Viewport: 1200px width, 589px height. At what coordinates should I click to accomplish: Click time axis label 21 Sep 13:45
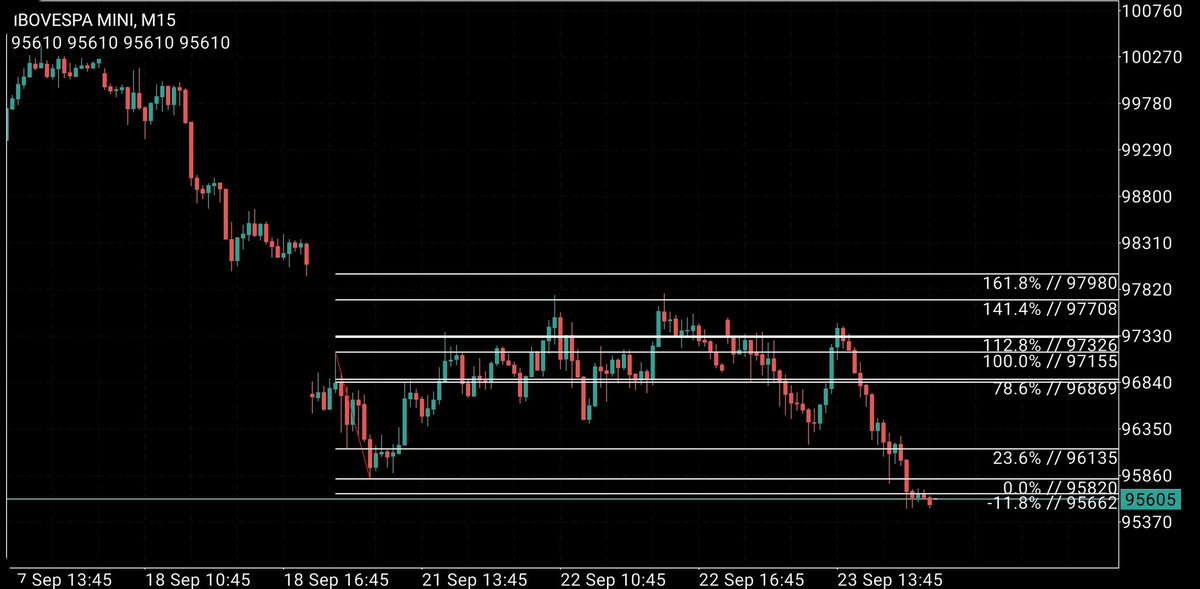[477, 579]
